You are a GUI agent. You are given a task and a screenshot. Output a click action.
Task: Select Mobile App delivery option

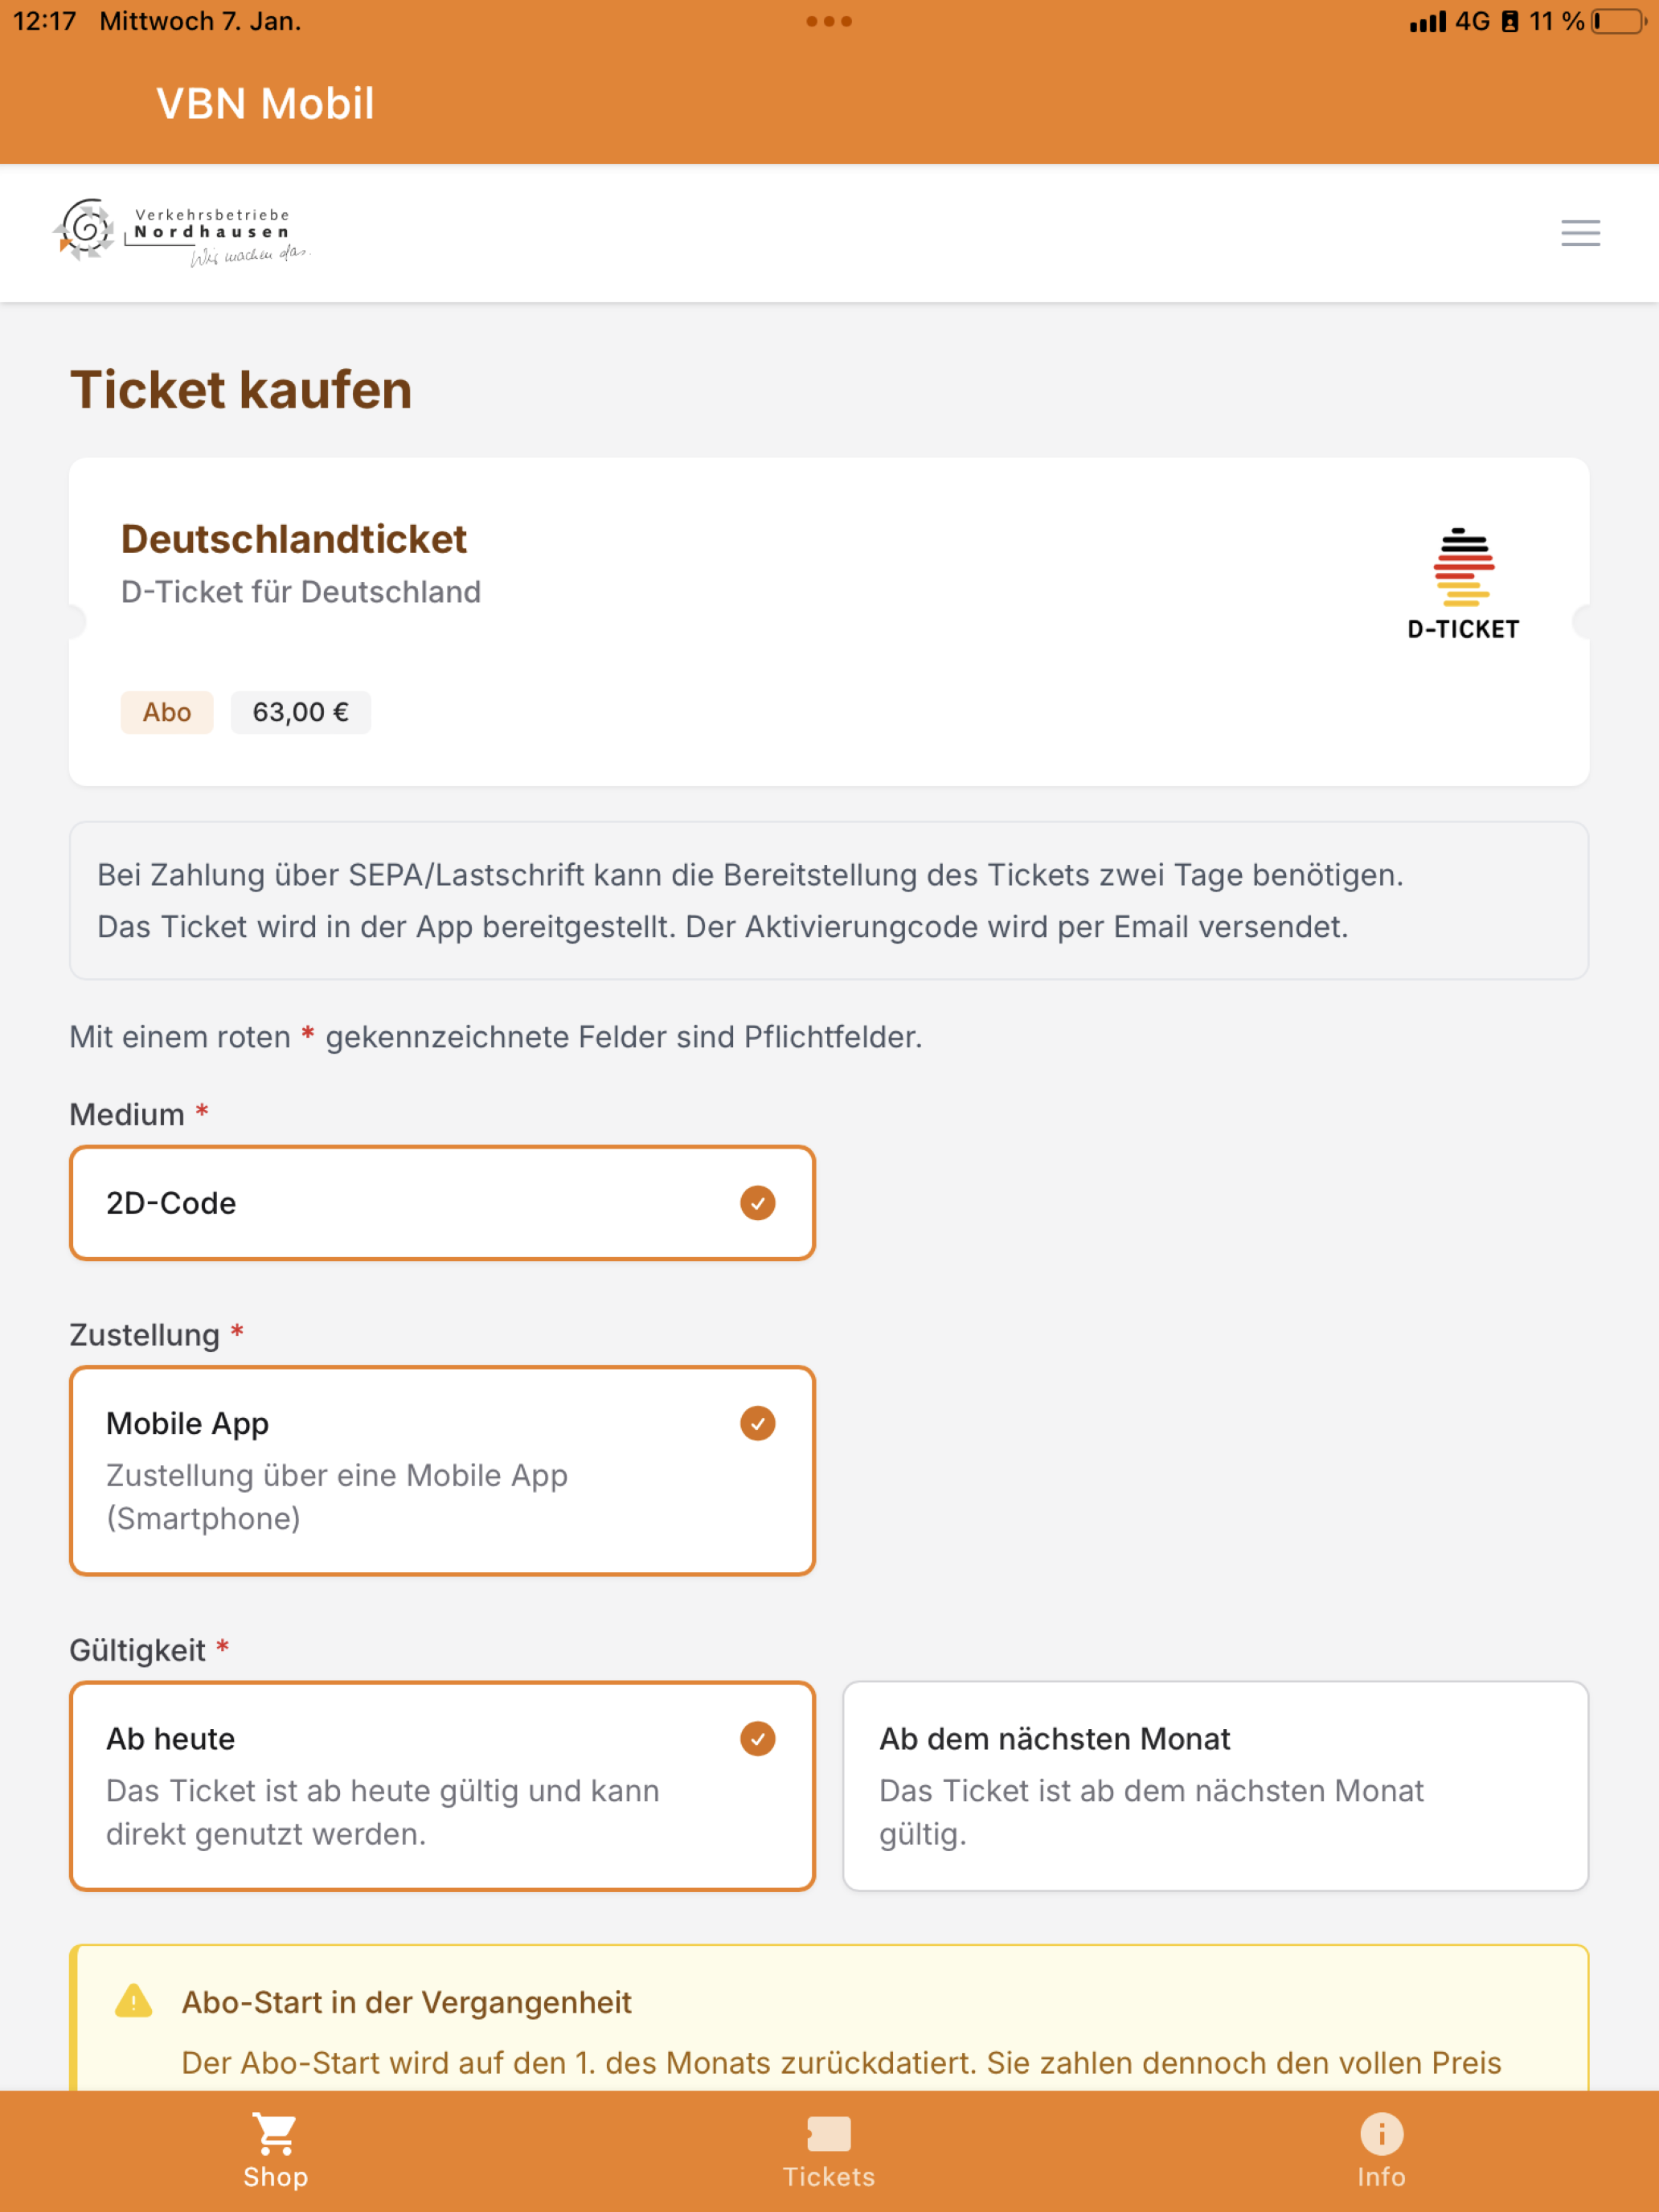(442, 1470)
